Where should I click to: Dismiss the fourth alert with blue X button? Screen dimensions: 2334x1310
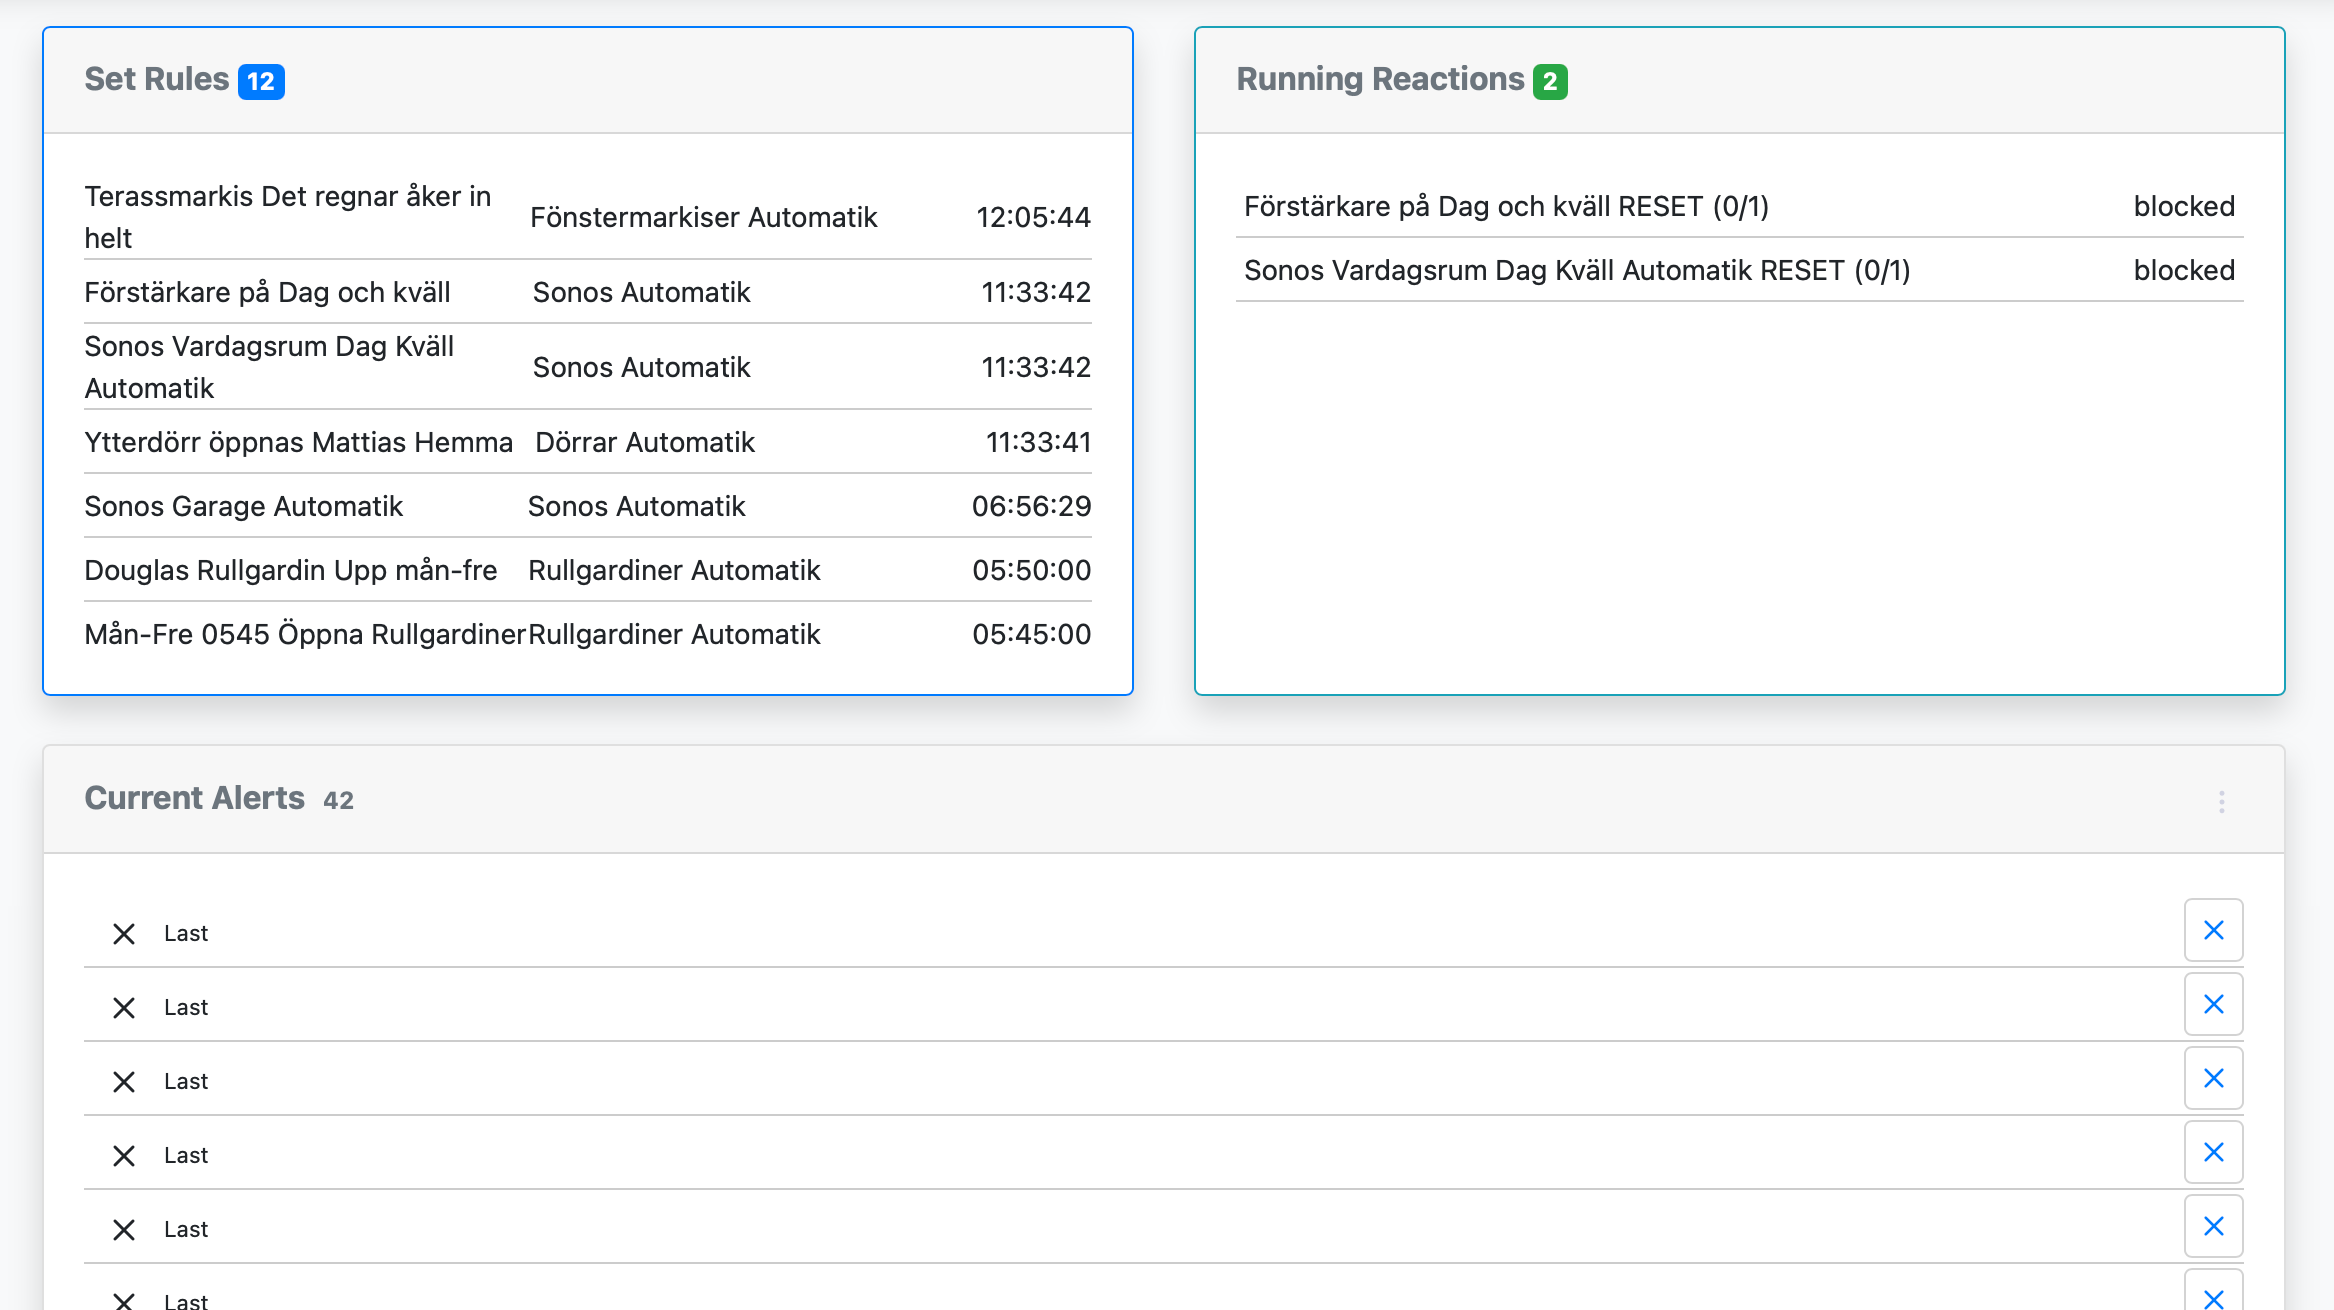point(2213,1153)
